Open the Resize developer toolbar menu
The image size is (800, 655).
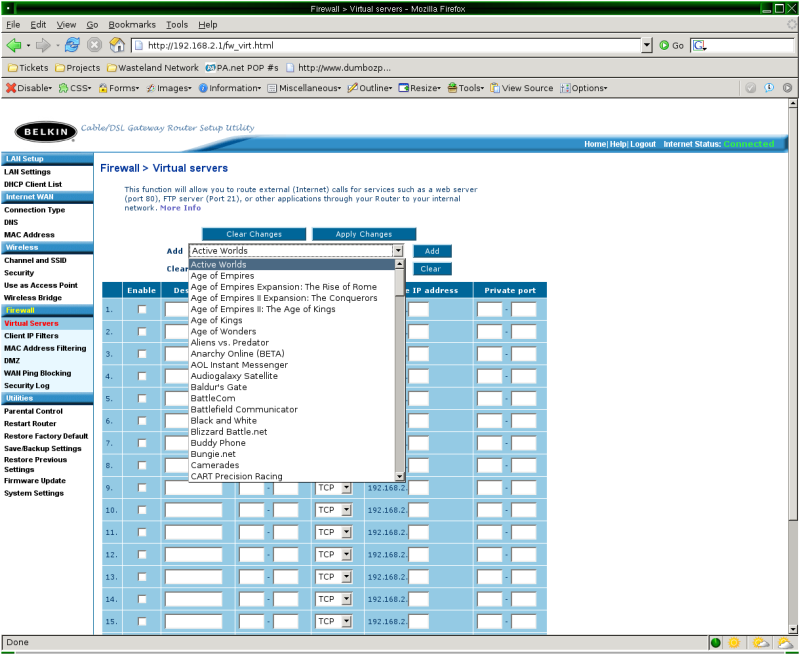tap(419, 88)
